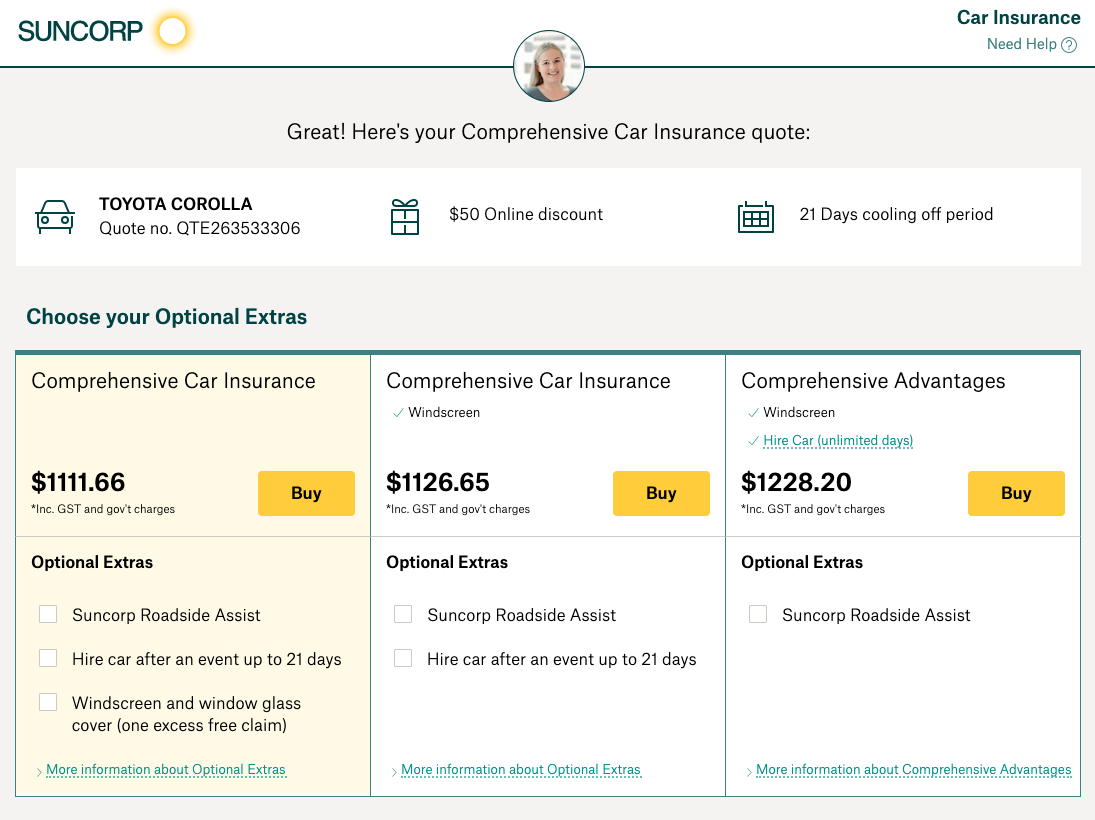Click the Suncorp sun logo
1095x820 pixels.
[x=172, y=31]
